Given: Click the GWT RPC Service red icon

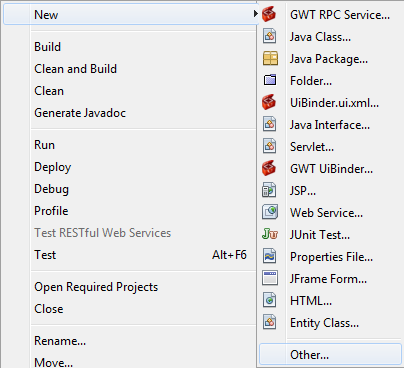Looking at the screenshot, I should coord(269,15).
